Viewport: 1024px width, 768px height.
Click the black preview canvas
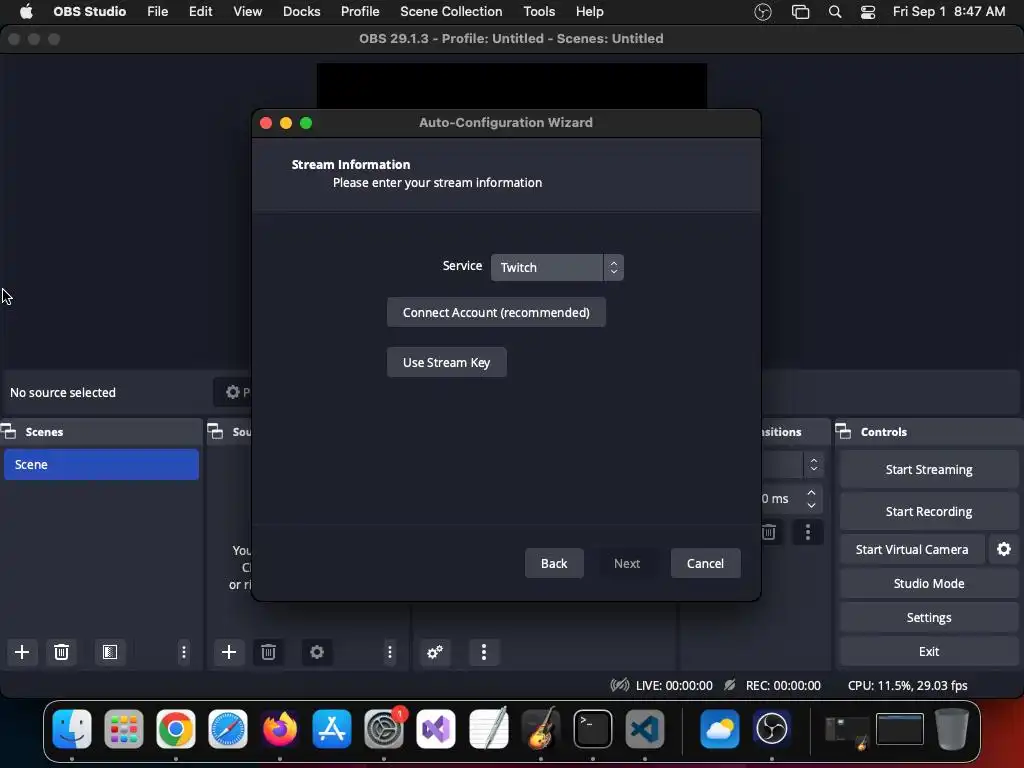(511, 86)
